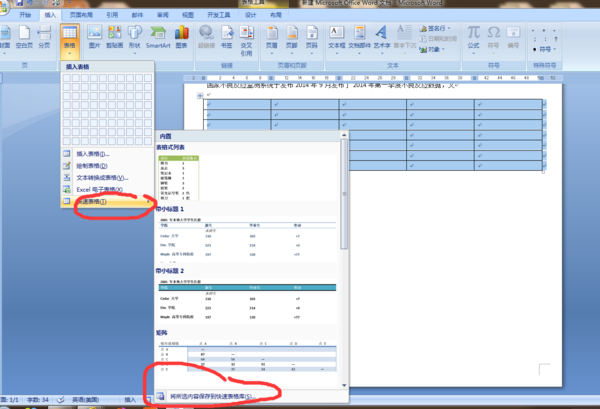Select the Excel 电子表格 menu entry
This screenshot has width=600, height=409.
[99, 189]
